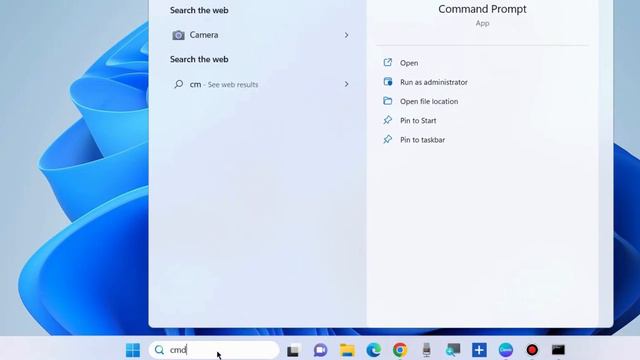The image size is (640, 360).
Task: Click the taskbar search field containing cmd
Action: coord(214,350)
